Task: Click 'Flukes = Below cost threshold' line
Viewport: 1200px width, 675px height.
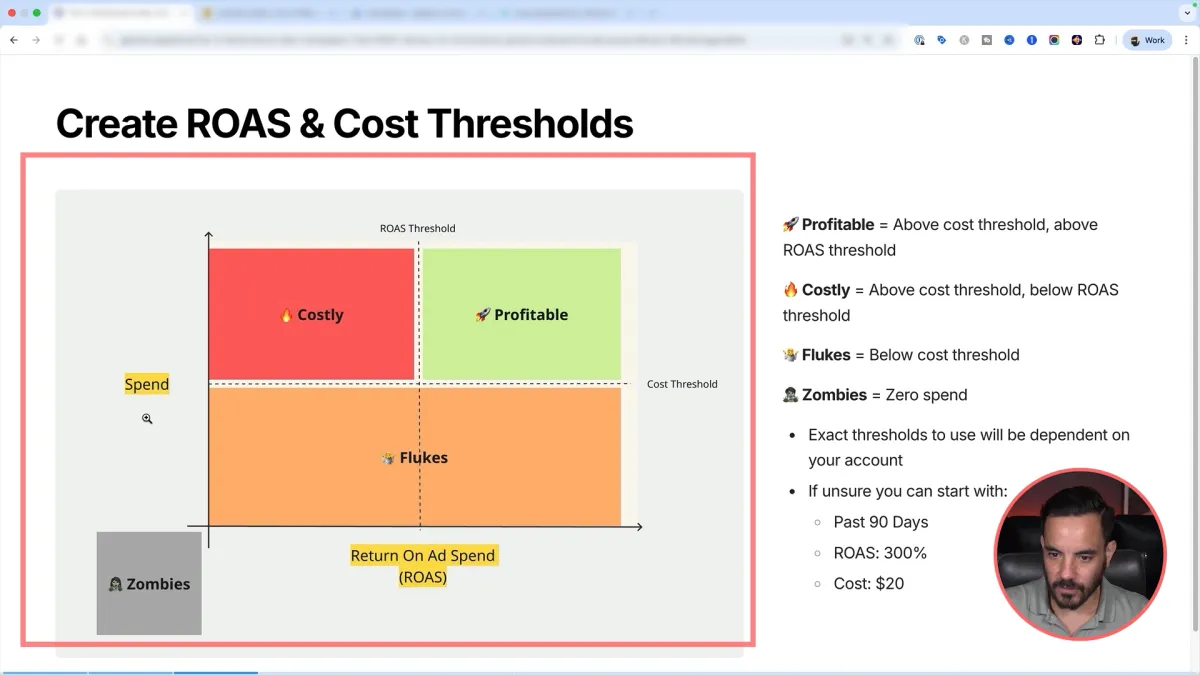Action: (901, 355)
